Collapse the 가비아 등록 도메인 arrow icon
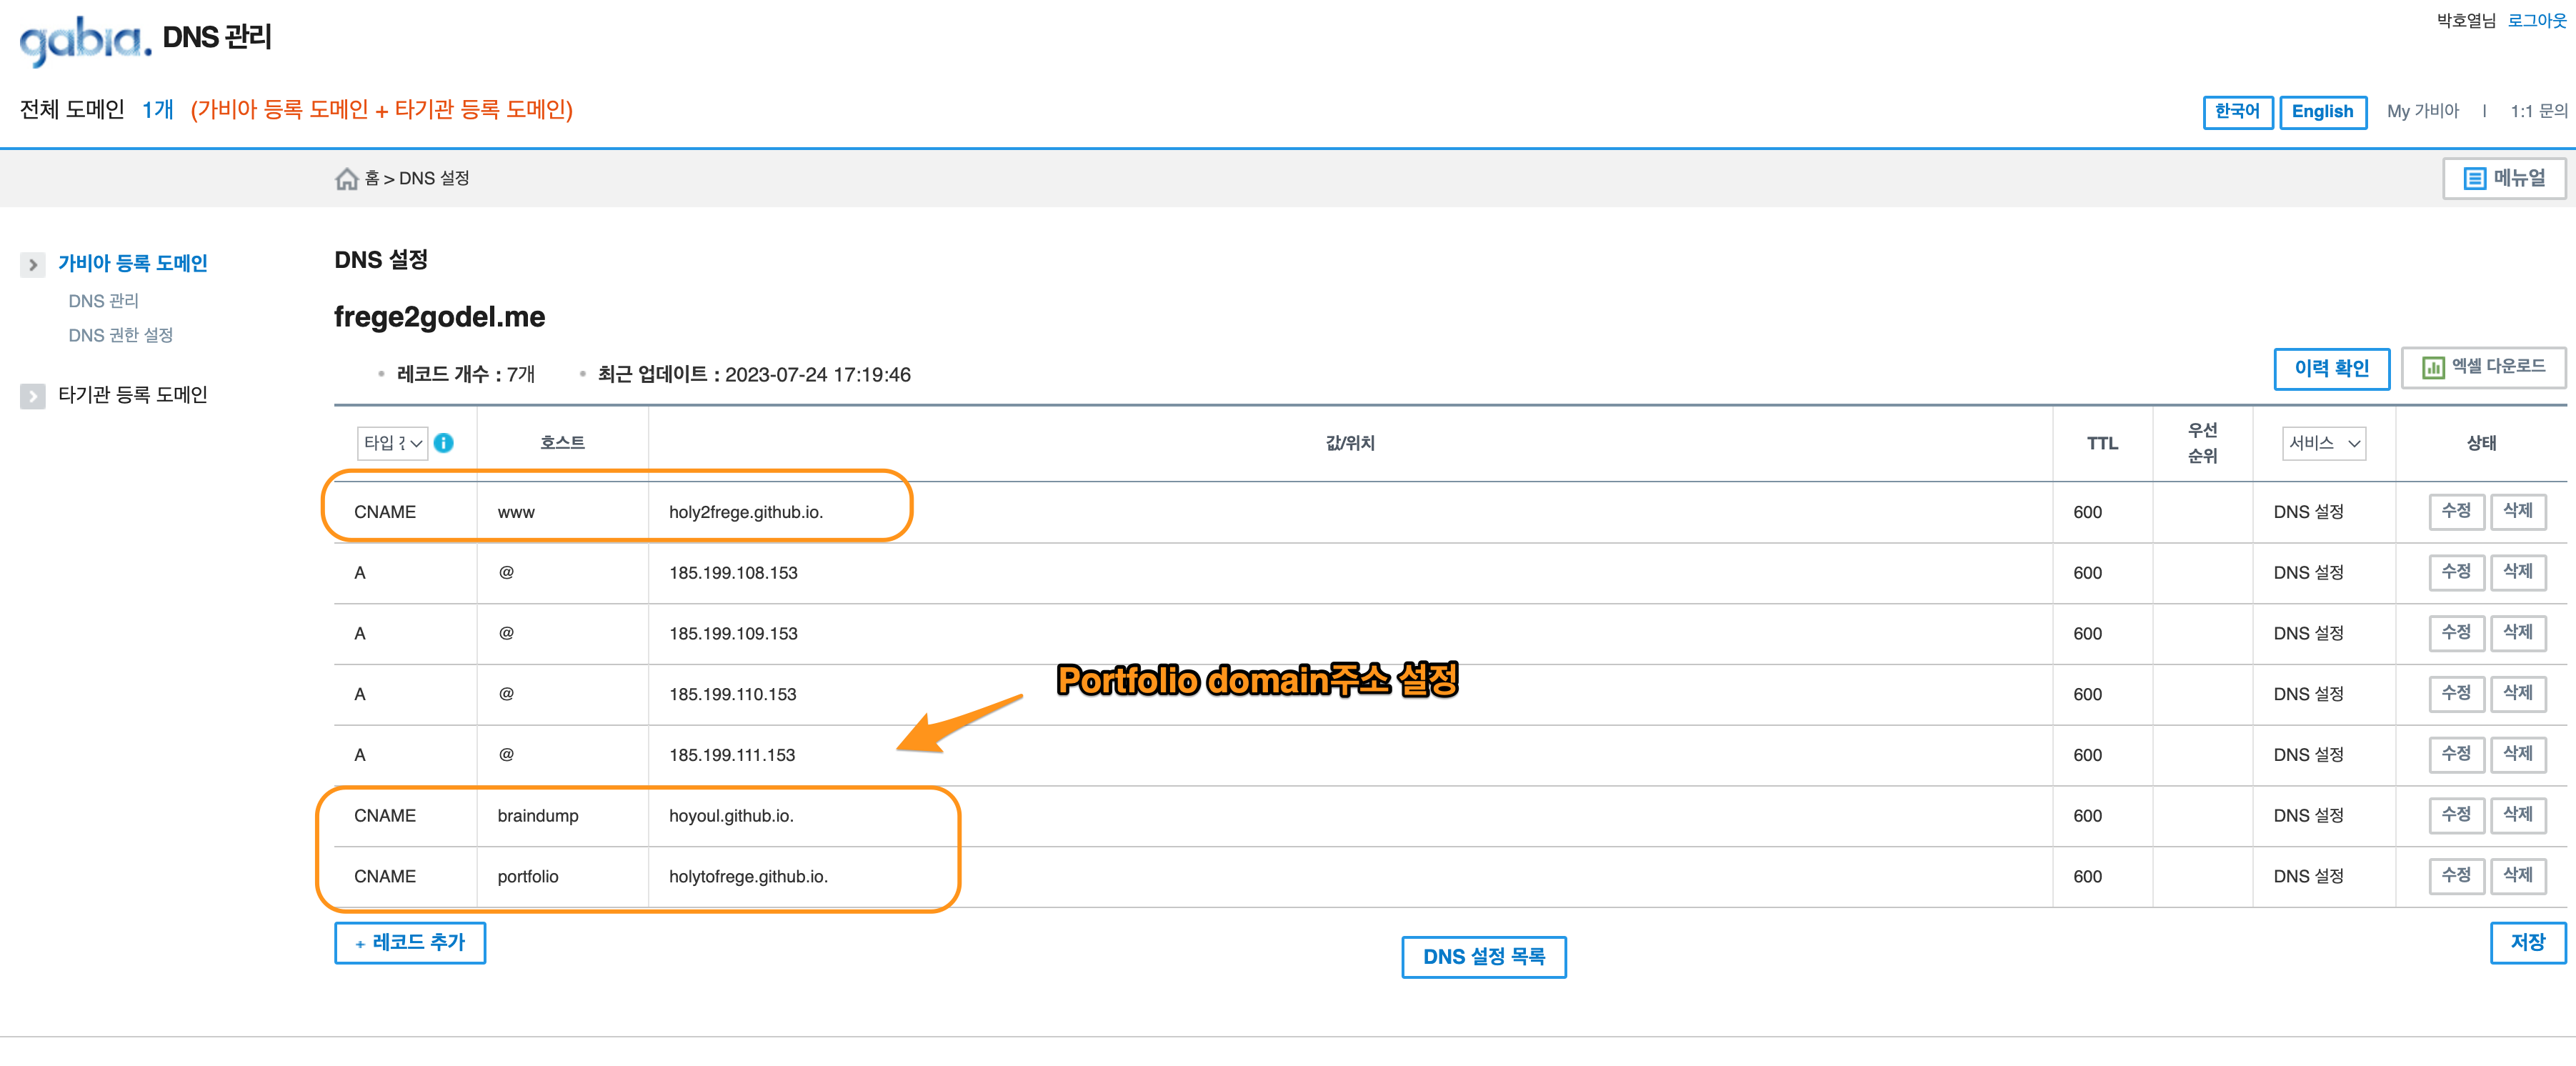 (33, 264)
